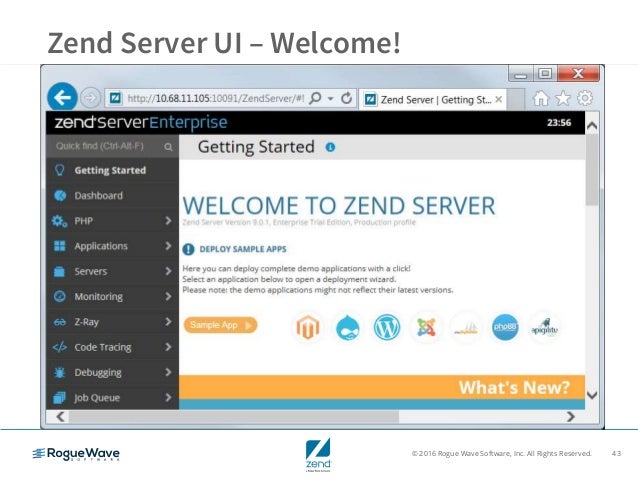Click the horizontal scrollbar left arrow
Screen dimensions: 638x479
(61, 416)
